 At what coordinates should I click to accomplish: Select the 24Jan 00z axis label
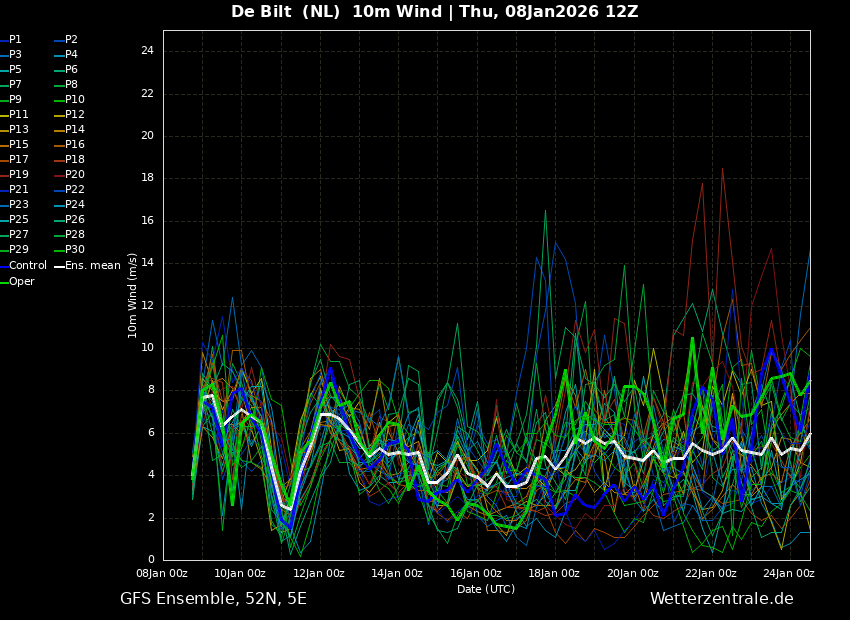click(x=789, y=574)
